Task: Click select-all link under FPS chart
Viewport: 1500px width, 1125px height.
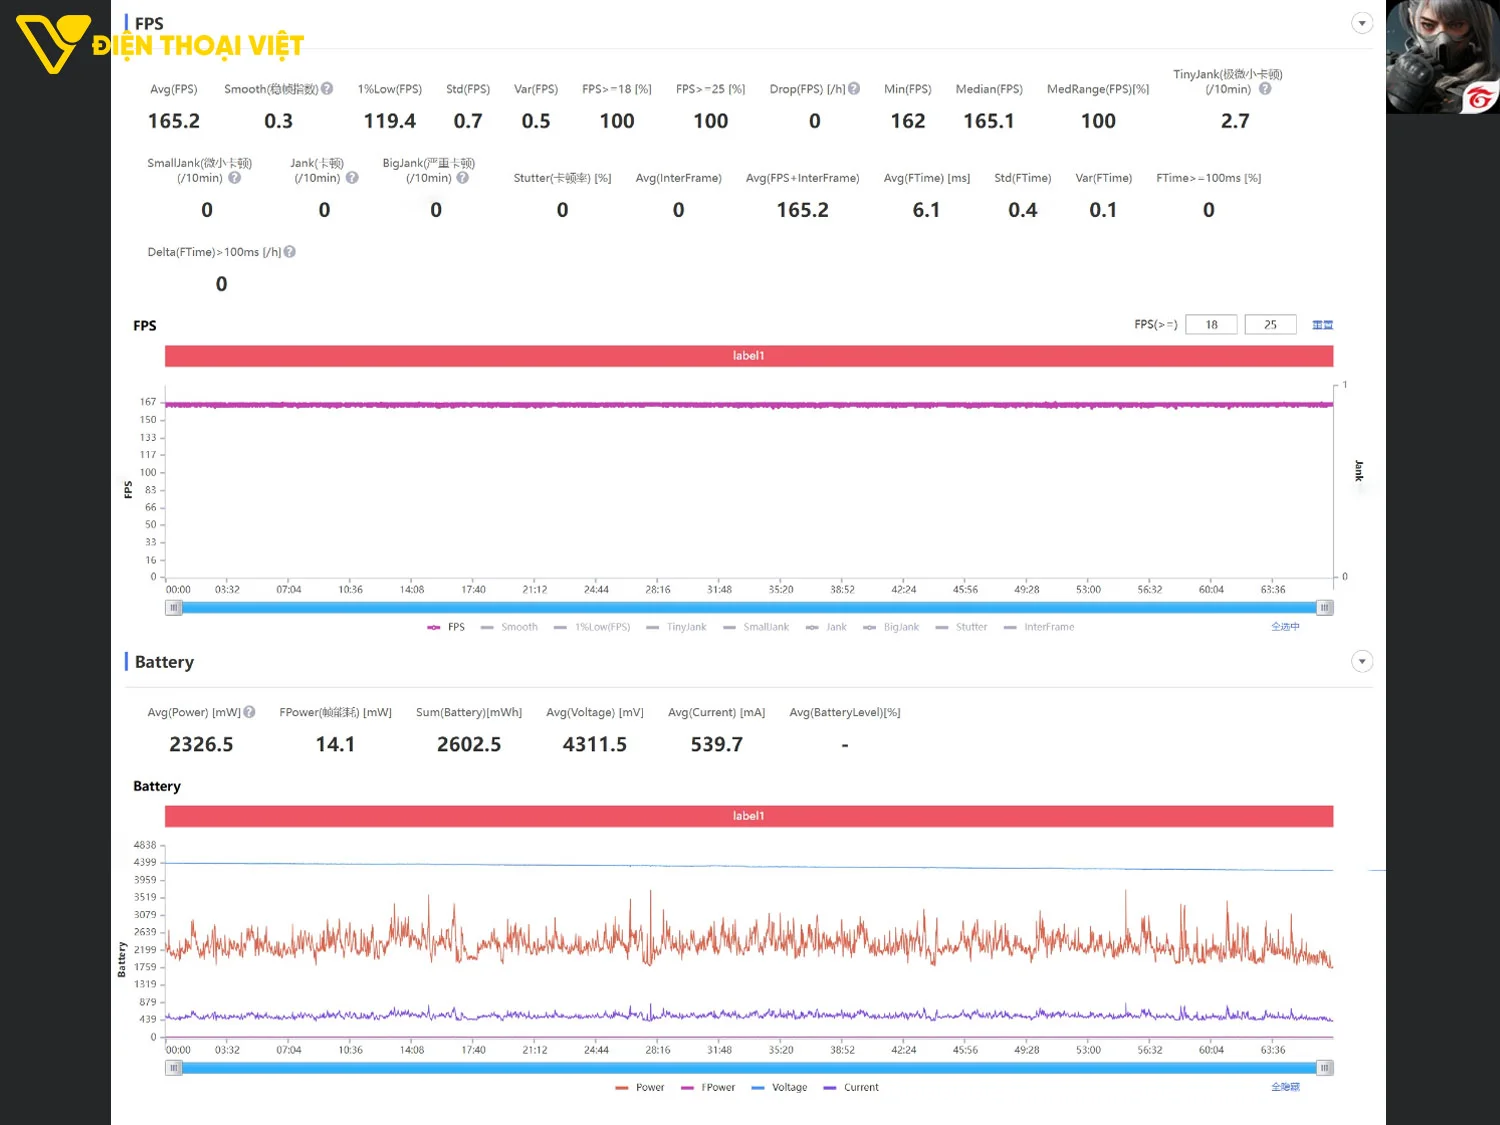Action: [1285, 627]
